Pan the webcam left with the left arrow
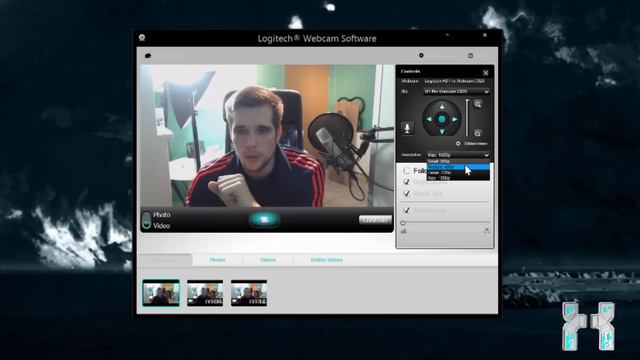This screenshot has width=640, height=360. 429,119
